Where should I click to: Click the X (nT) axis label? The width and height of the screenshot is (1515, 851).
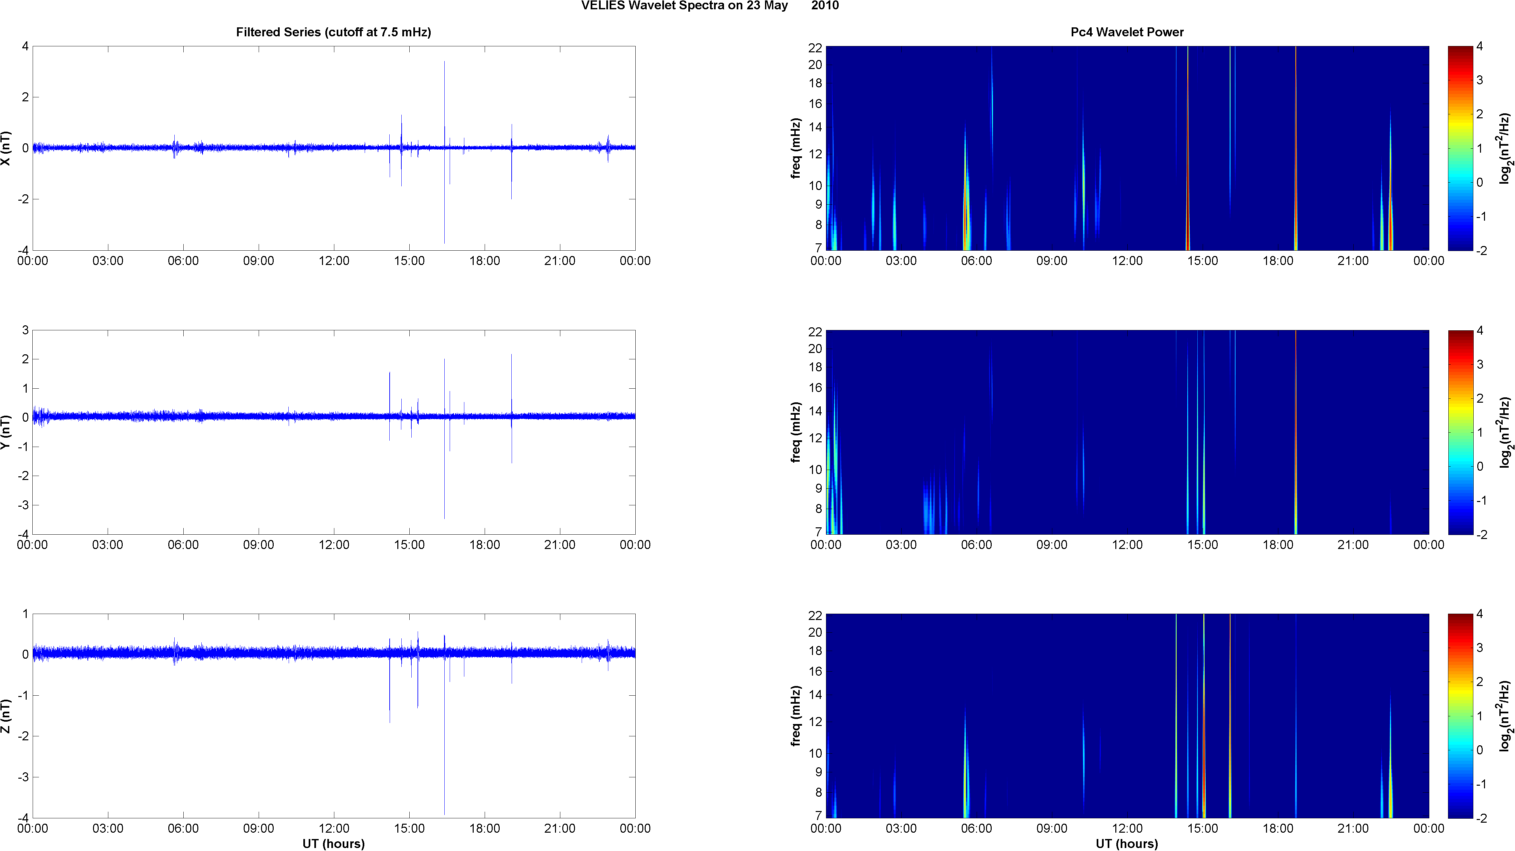(6, 148)
